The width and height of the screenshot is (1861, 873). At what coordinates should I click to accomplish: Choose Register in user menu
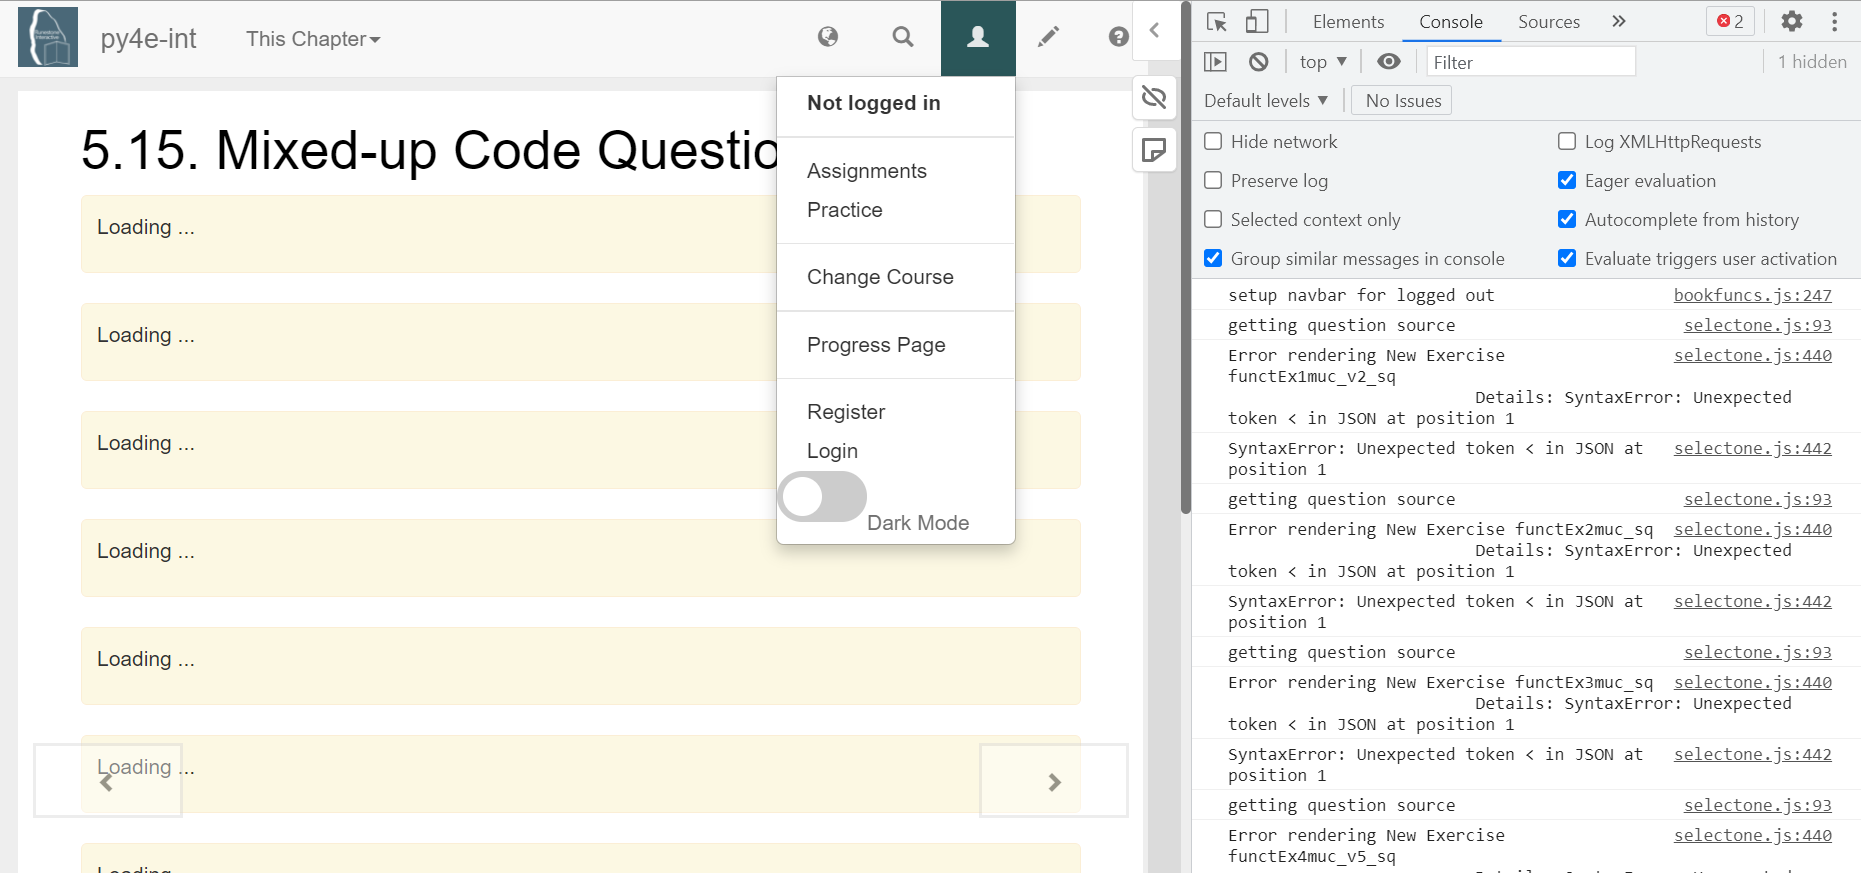coord(846,412)
